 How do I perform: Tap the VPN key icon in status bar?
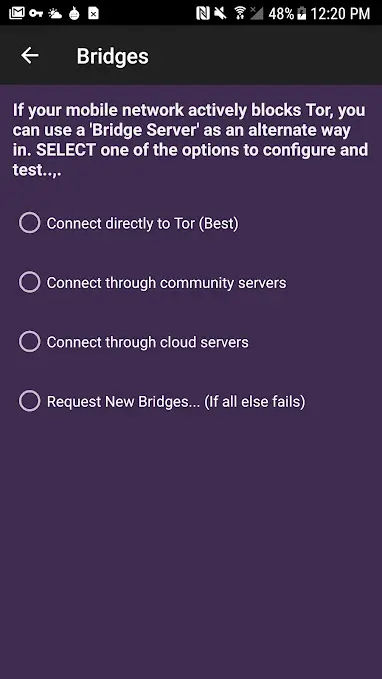[x=36, y=13]
